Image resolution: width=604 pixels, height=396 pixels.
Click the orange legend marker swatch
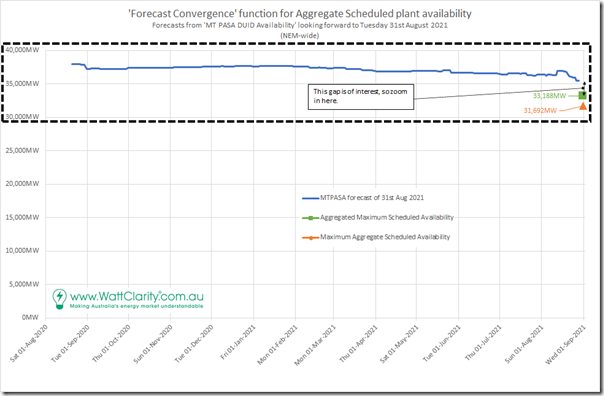click(311, 238)
